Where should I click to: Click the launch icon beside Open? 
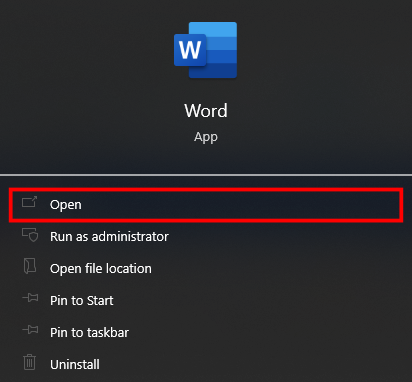point(29,202)
